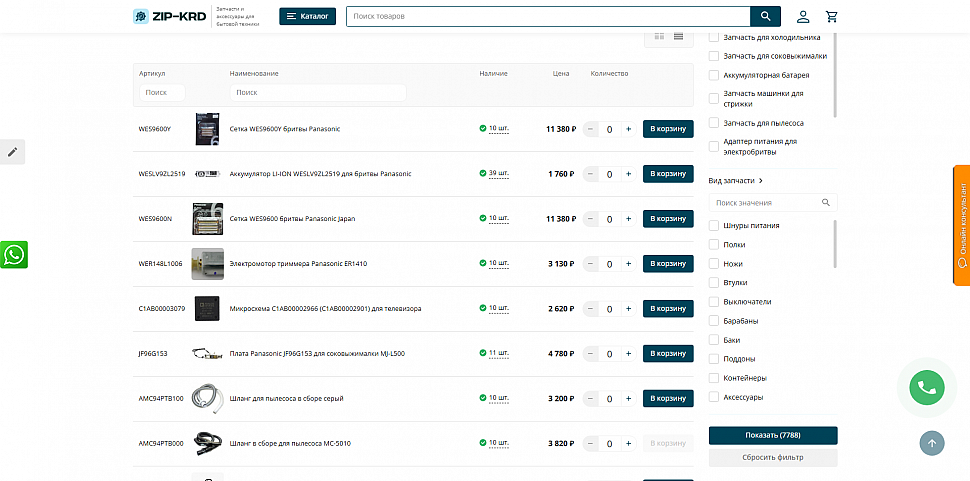This screenshot has height=481, width=970.
Task: Click price 11 380 ₽ of WES9600N
Action: [x=561, y=219]
